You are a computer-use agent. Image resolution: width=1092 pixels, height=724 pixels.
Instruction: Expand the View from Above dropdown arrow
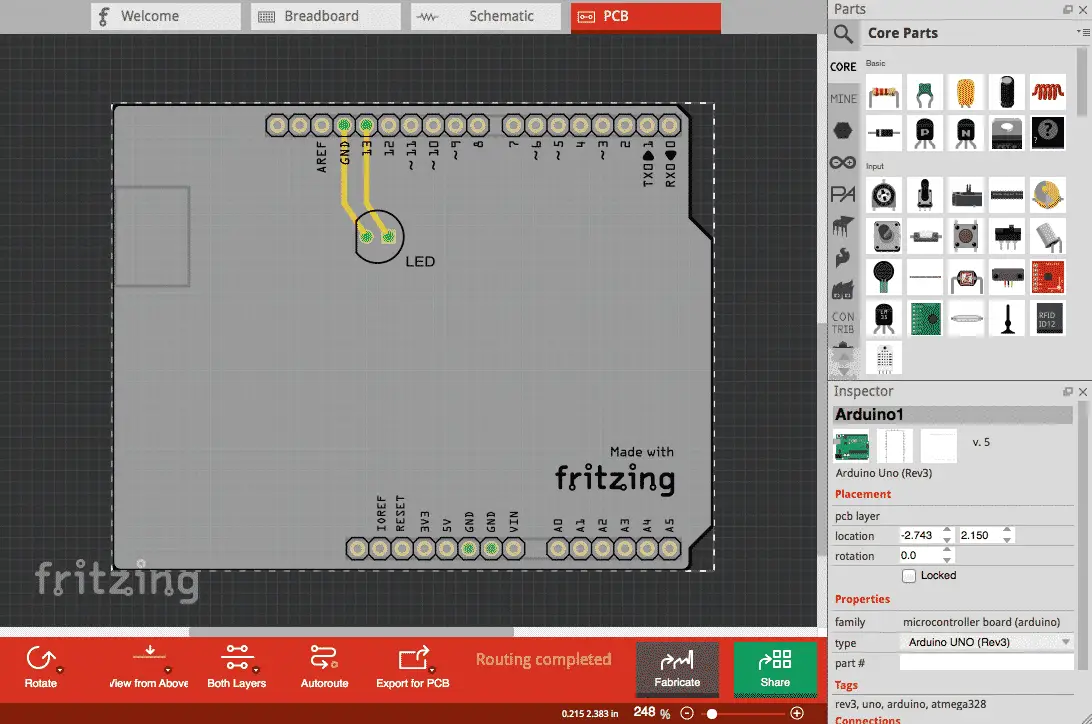168,670
